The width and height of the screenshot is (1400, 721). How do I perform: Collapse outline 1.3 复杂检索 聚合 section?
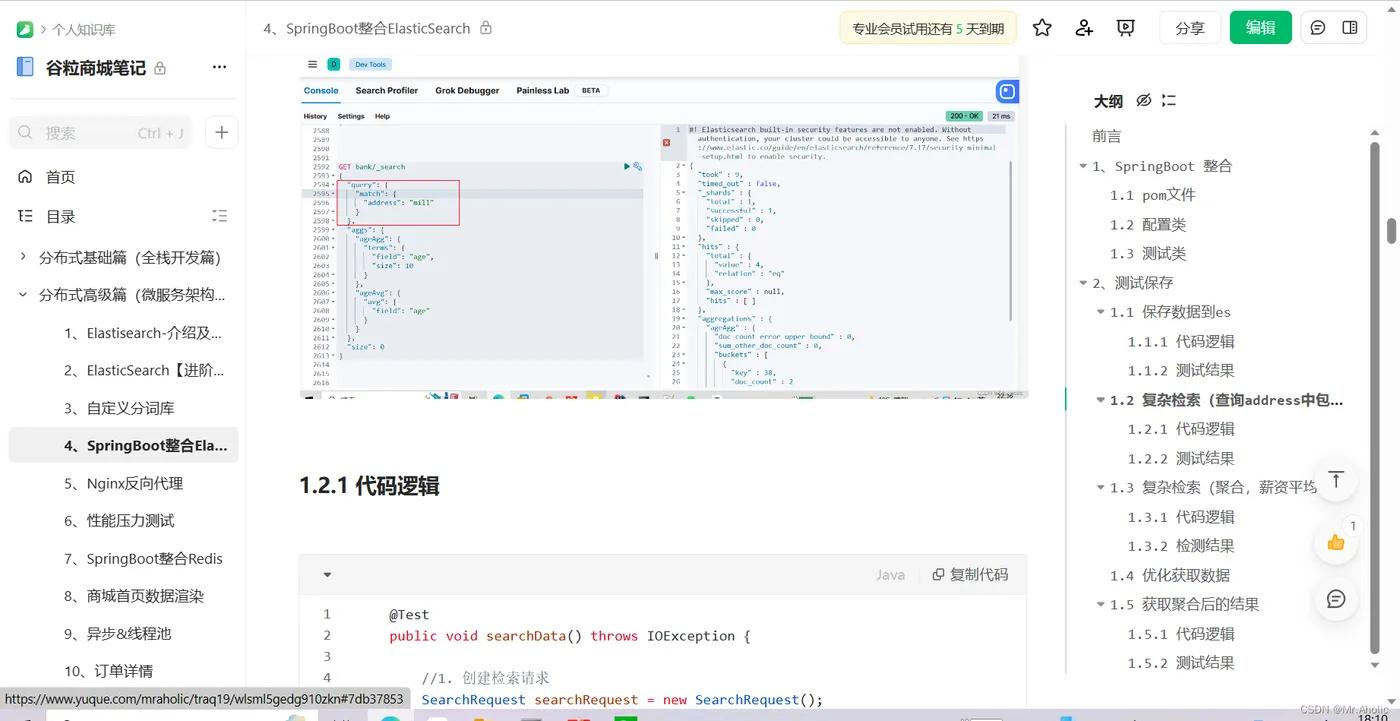[1101, 488]
